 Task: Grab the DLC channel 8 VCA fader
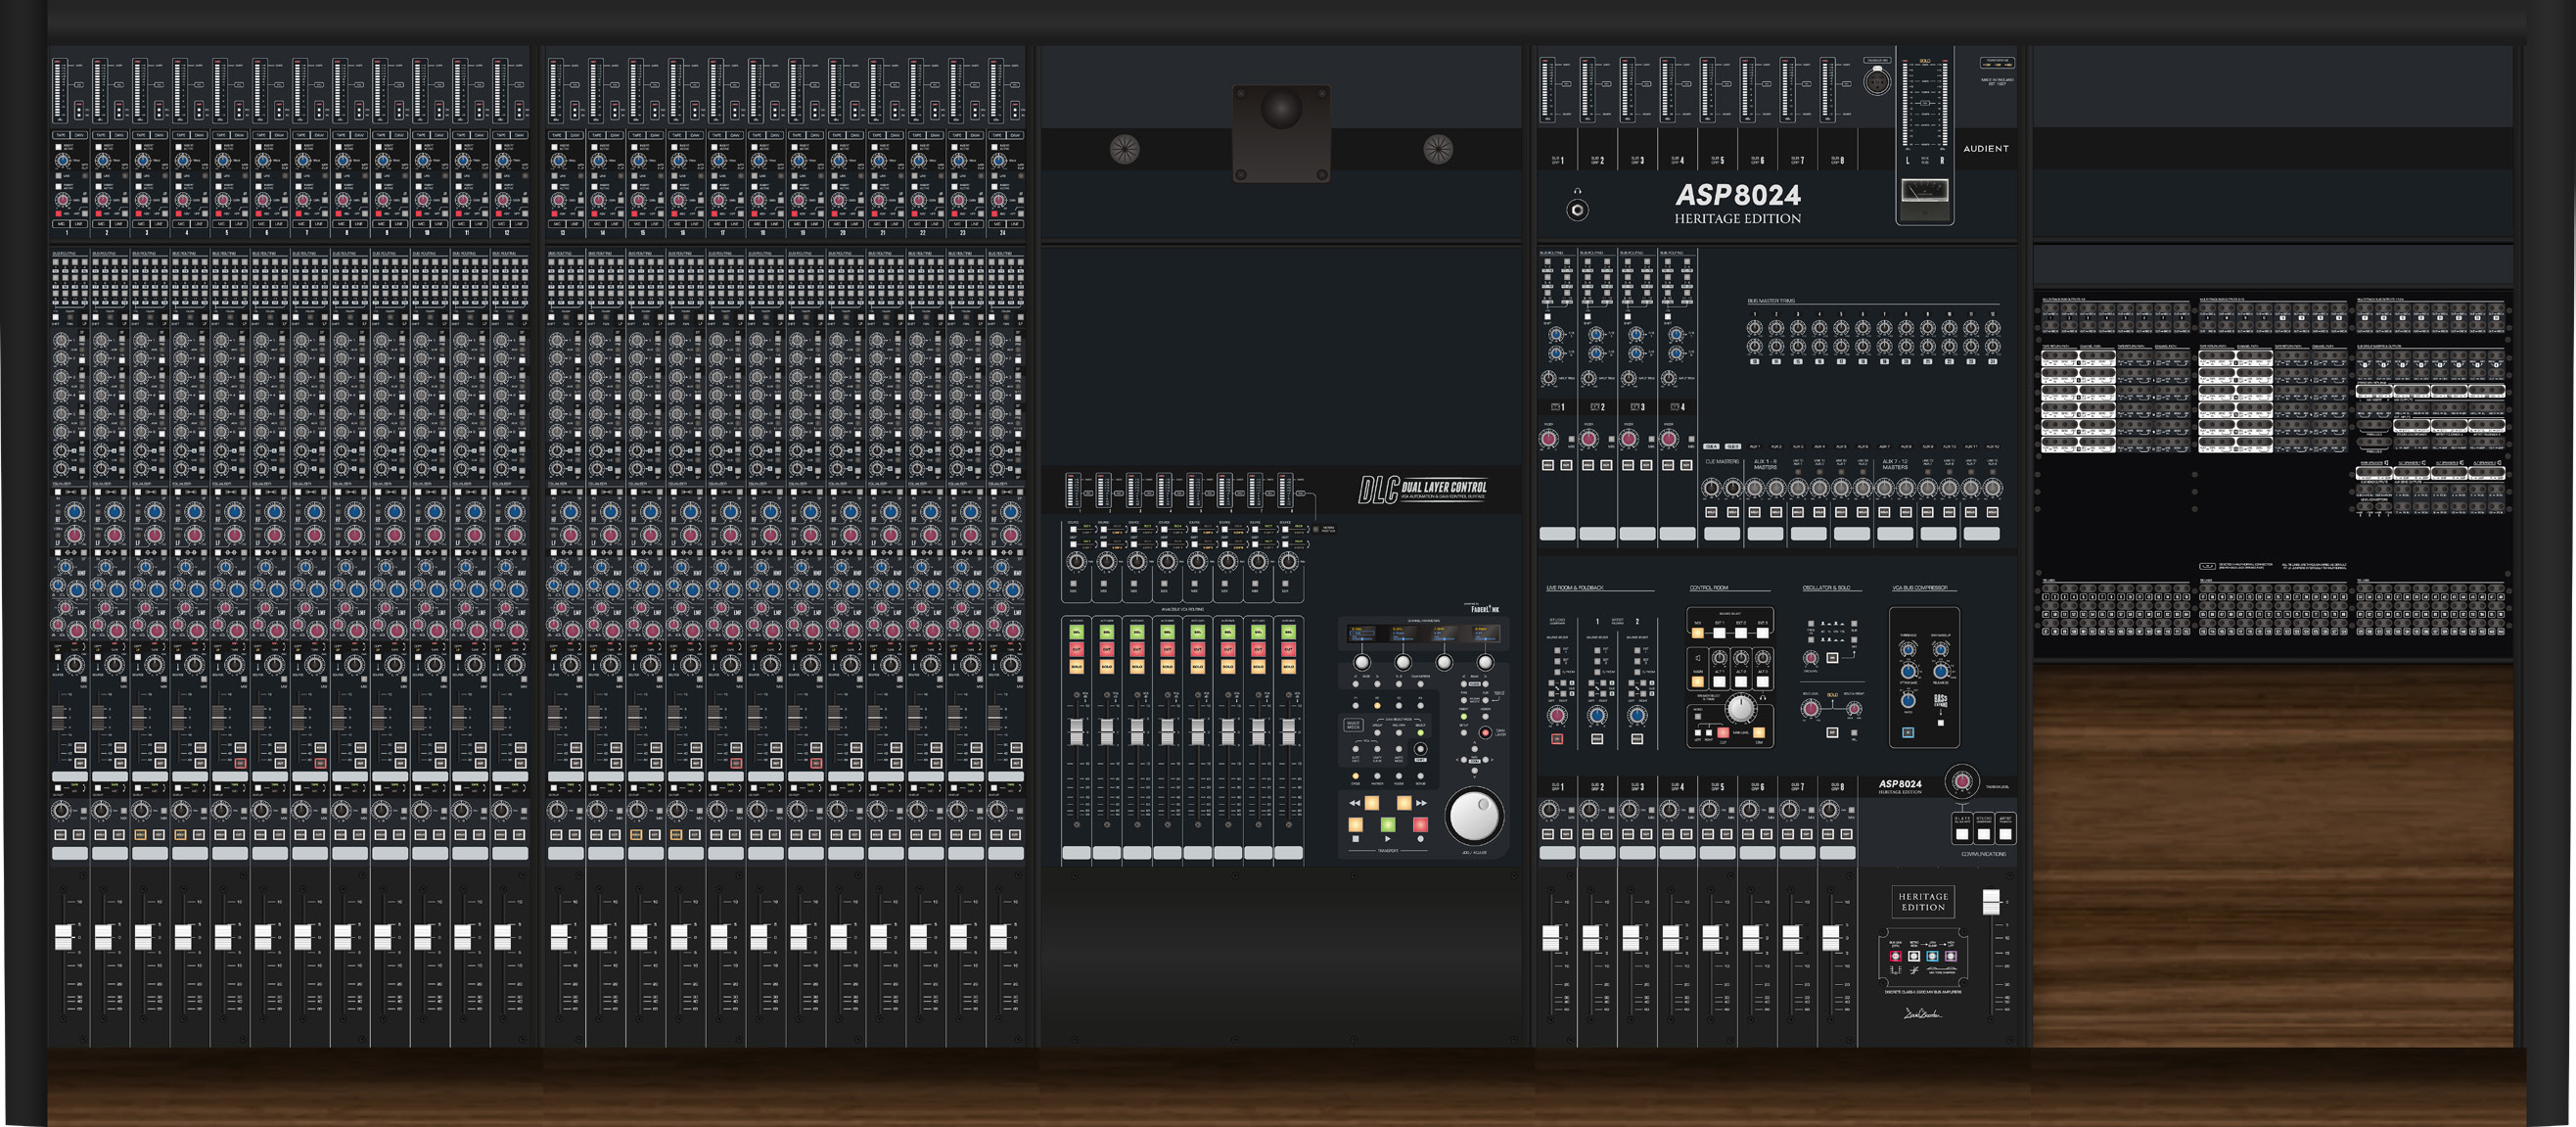coord(1289,731)
